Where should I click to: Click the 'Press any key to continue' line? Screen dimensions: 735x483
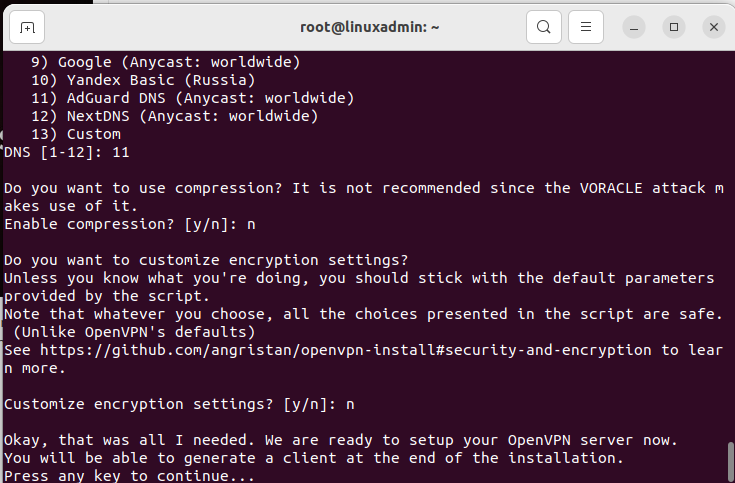[129, 475]
